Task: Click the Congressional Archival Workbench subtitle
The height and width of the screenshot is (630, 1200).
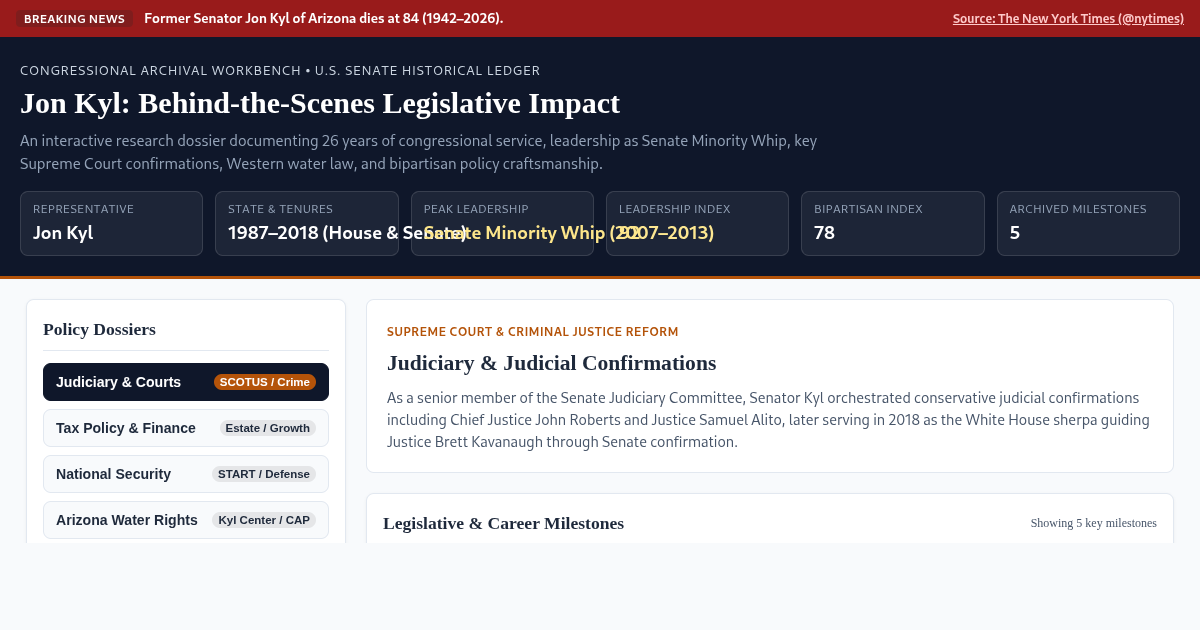Action: [280, 71]
